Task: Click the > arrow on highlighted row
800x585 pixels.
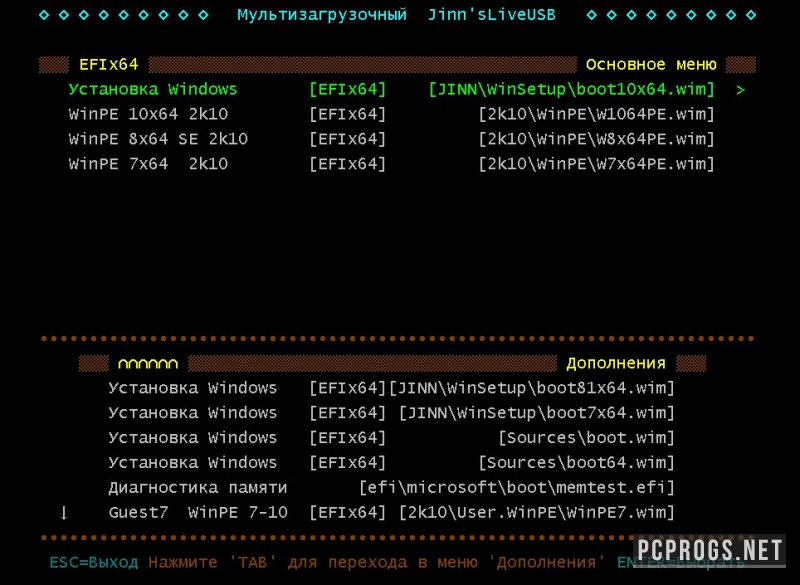Action: [x=740, y=90]
